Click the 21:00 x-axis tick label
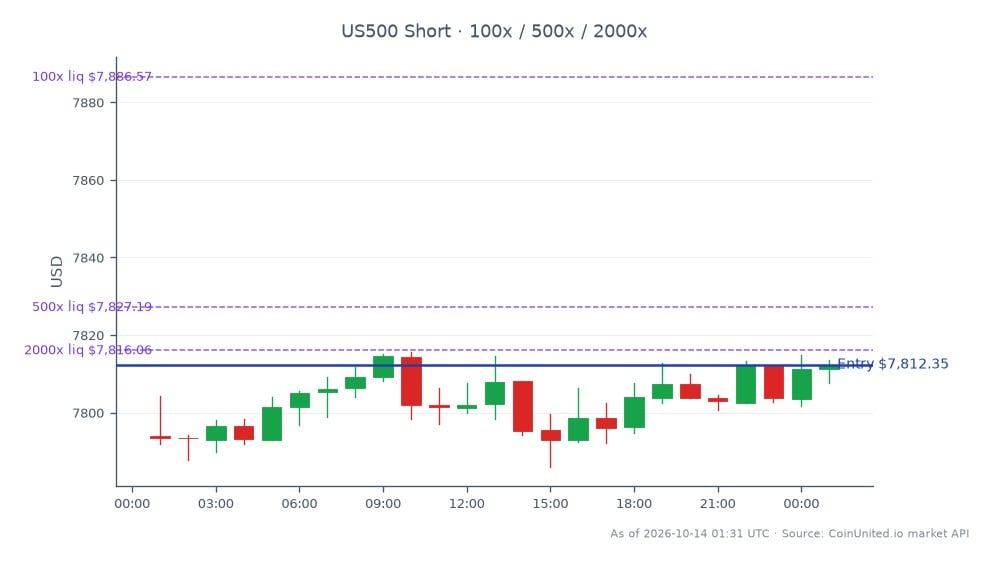This screenshot has height=564, width=993. (x=718, y=504)
